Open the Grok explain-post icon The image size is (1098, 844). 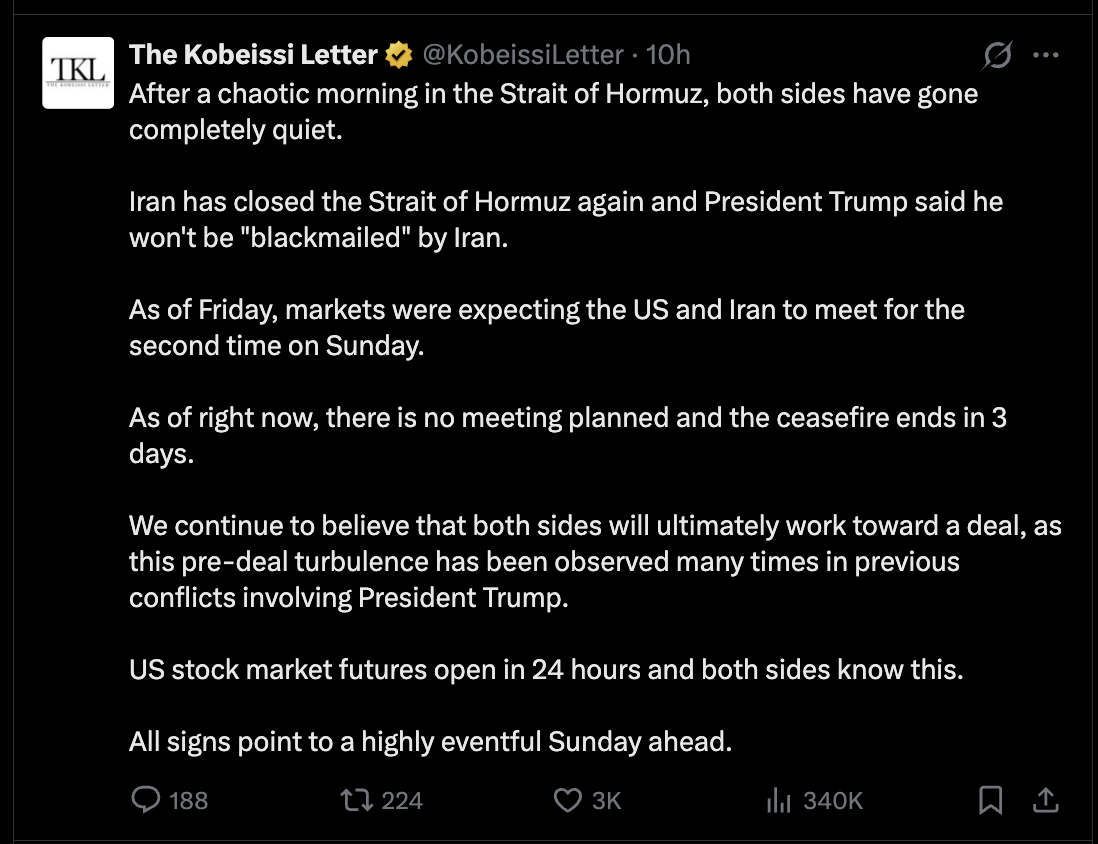click(x=997, y=56)
